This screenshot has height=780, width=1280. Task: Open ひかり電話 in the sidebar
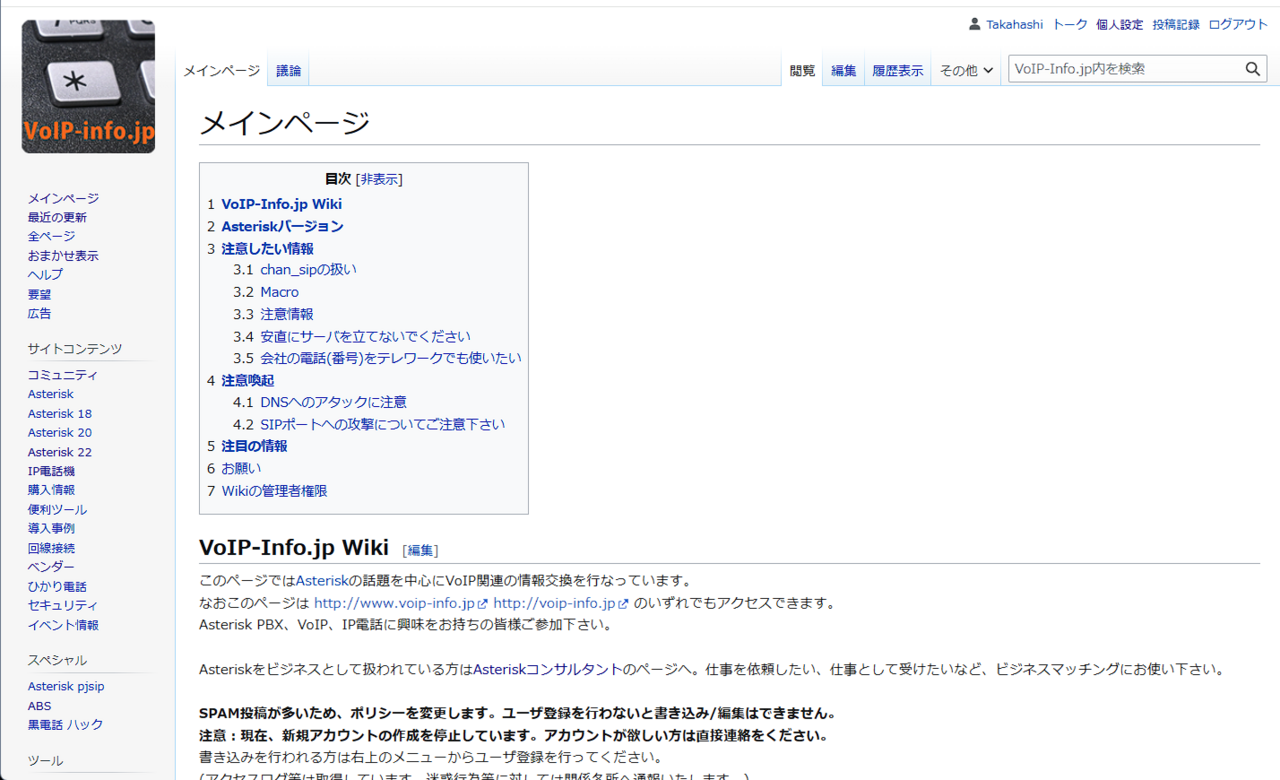tap(57, 586)
